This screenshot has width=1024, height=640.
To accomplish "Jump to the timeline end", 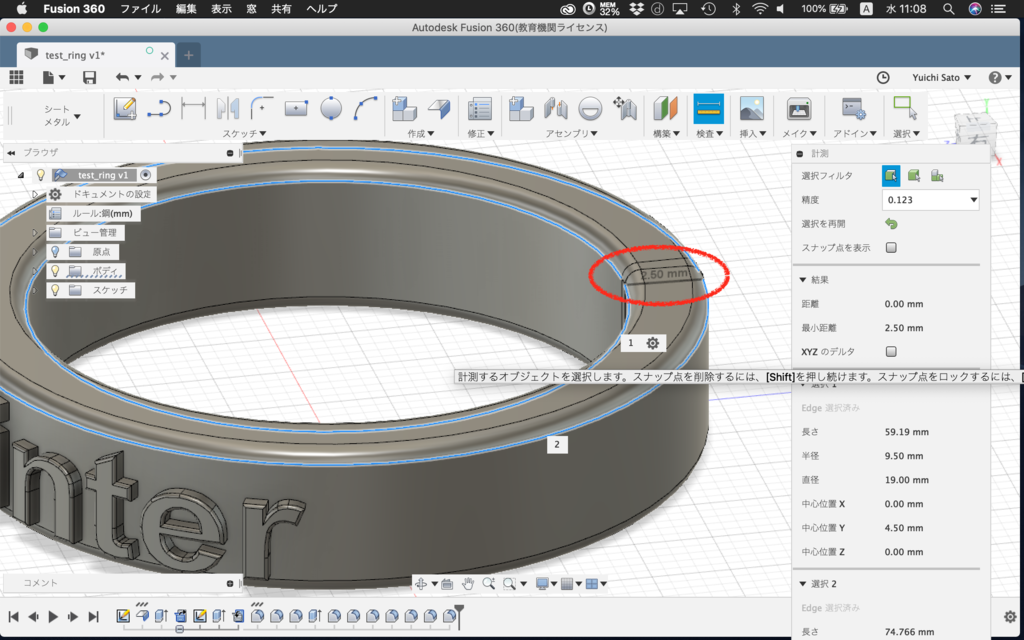I will tap(93, 616).
